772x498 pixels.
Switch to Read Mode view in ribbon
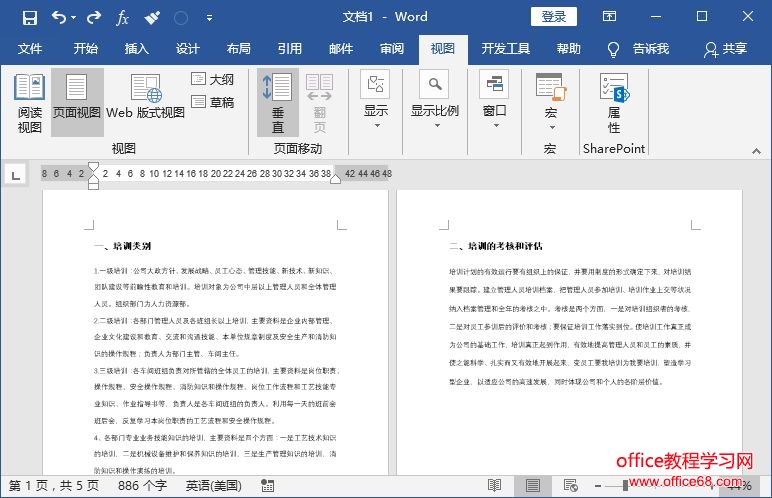[30, 103]
